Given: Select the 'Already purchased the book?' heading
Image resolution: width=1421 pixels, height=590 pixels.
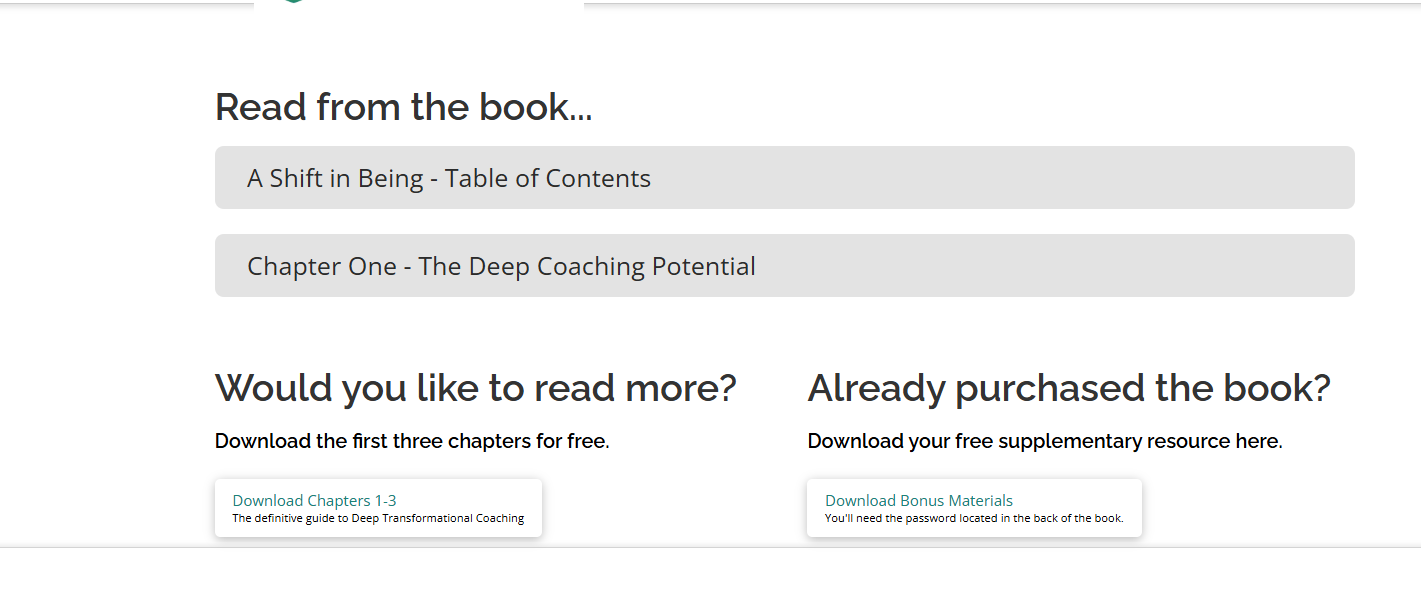Looking at the screenshot, I should [1069, 388].
